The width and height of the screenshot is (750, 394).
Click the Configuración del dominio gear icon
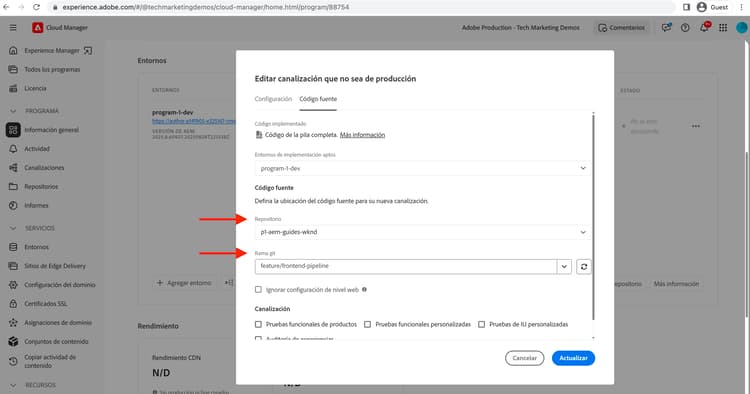click(x=13, y=285)
